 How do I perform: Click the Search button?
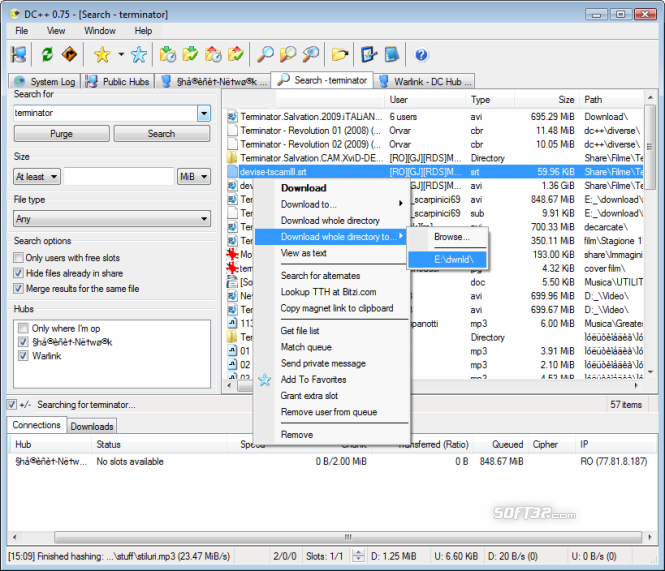tap(161, 134)
